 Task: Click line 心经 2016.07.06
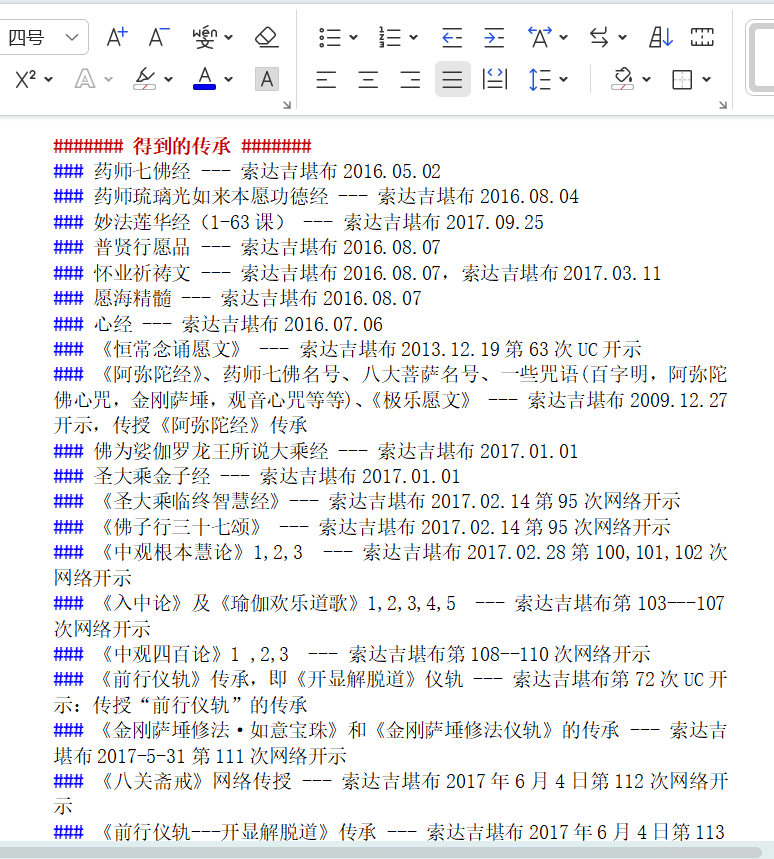tap(218, 324)
